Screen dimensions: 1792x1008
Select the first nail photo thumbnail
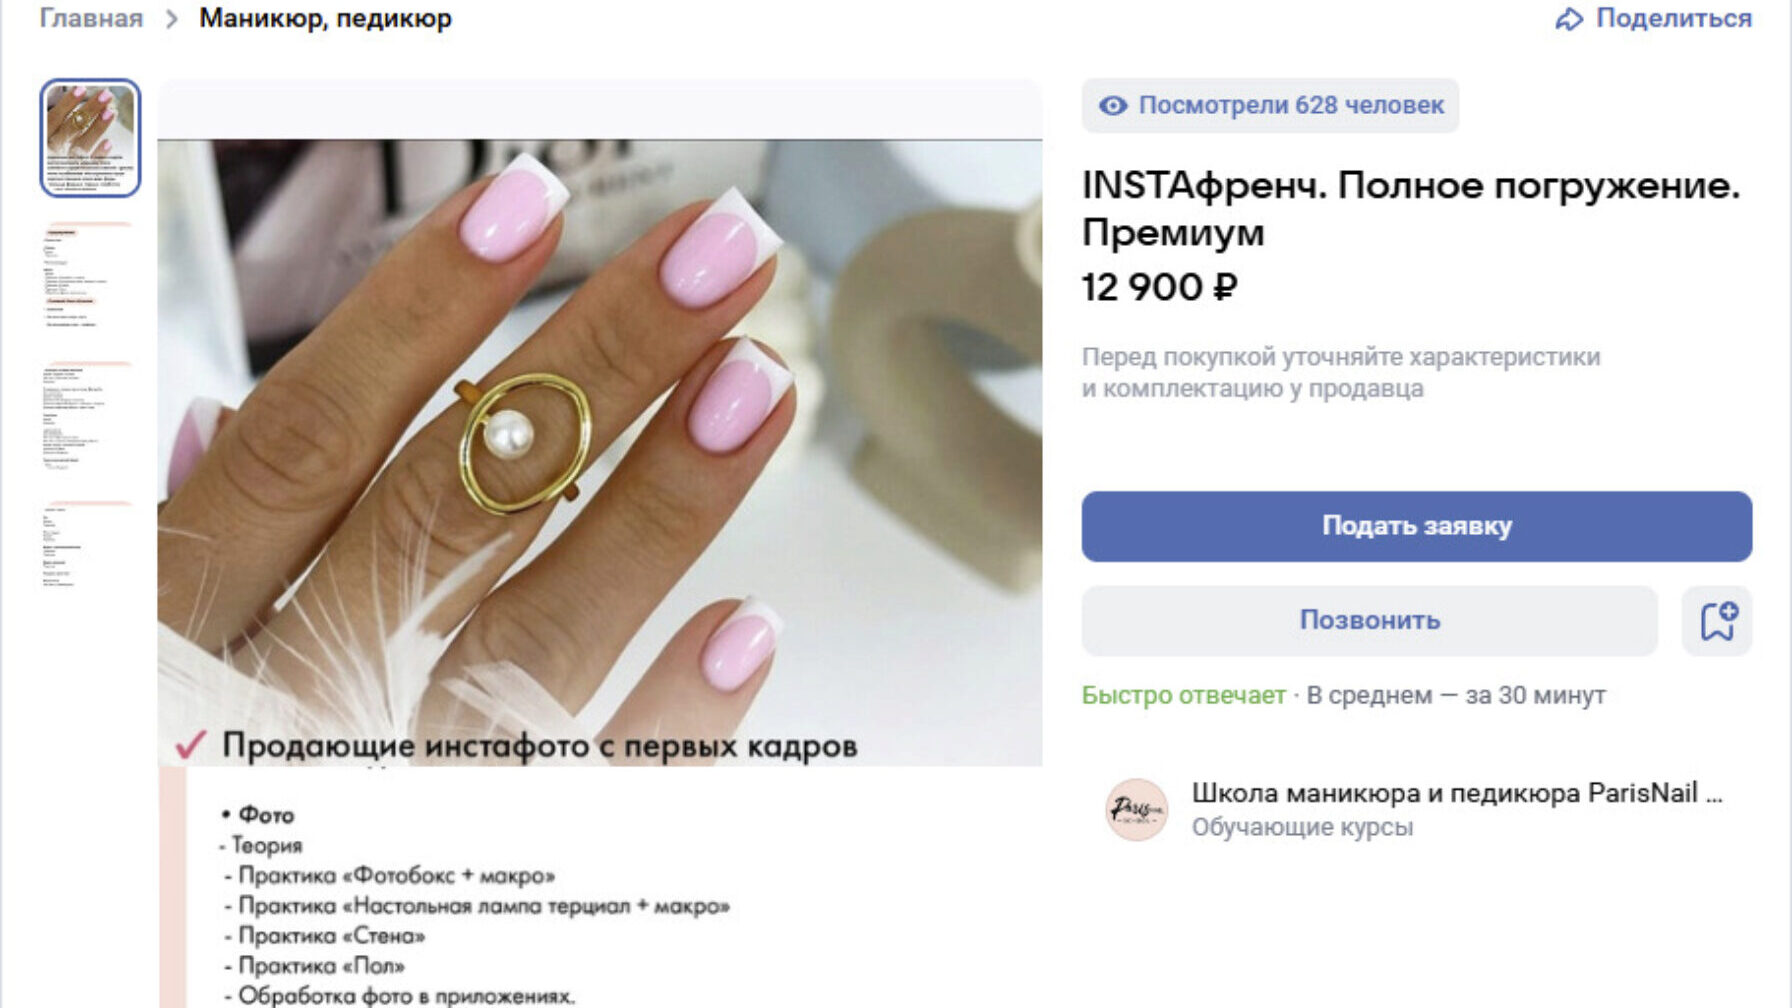90,138
